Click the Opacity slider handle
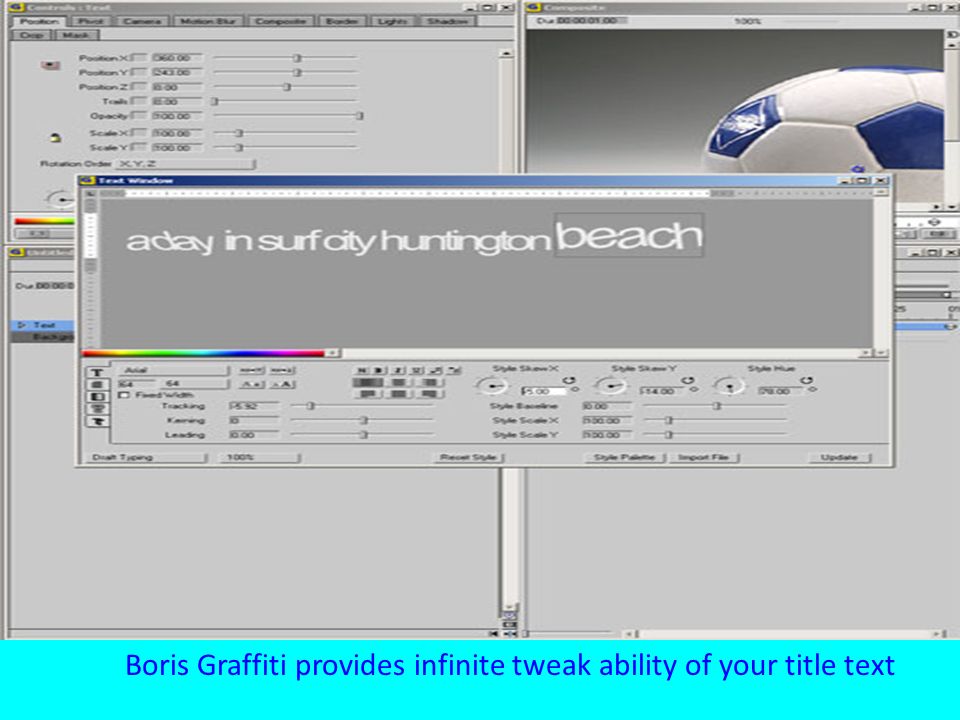 pos(360,116)
